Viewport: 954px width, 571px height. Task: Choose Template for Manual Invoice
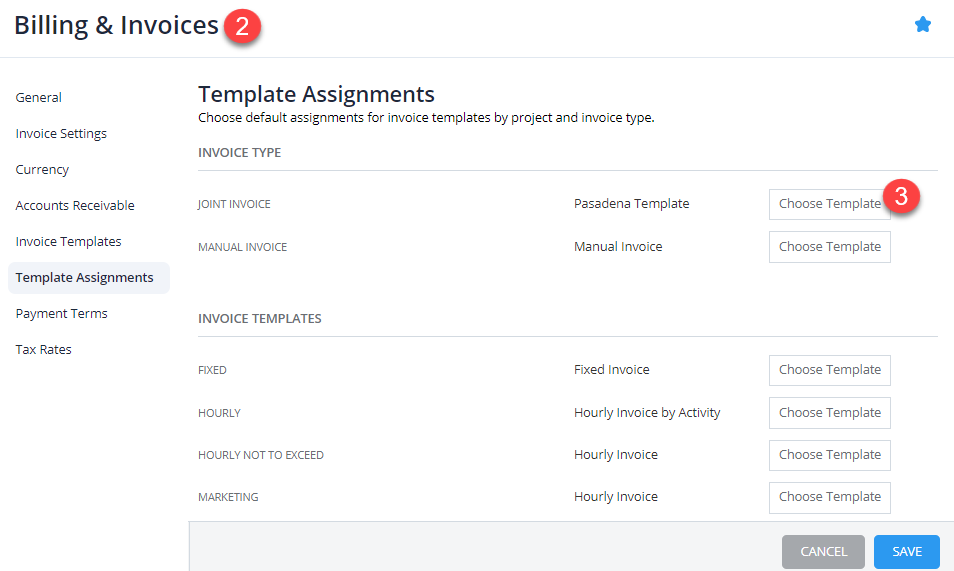(x=829, y=247)
